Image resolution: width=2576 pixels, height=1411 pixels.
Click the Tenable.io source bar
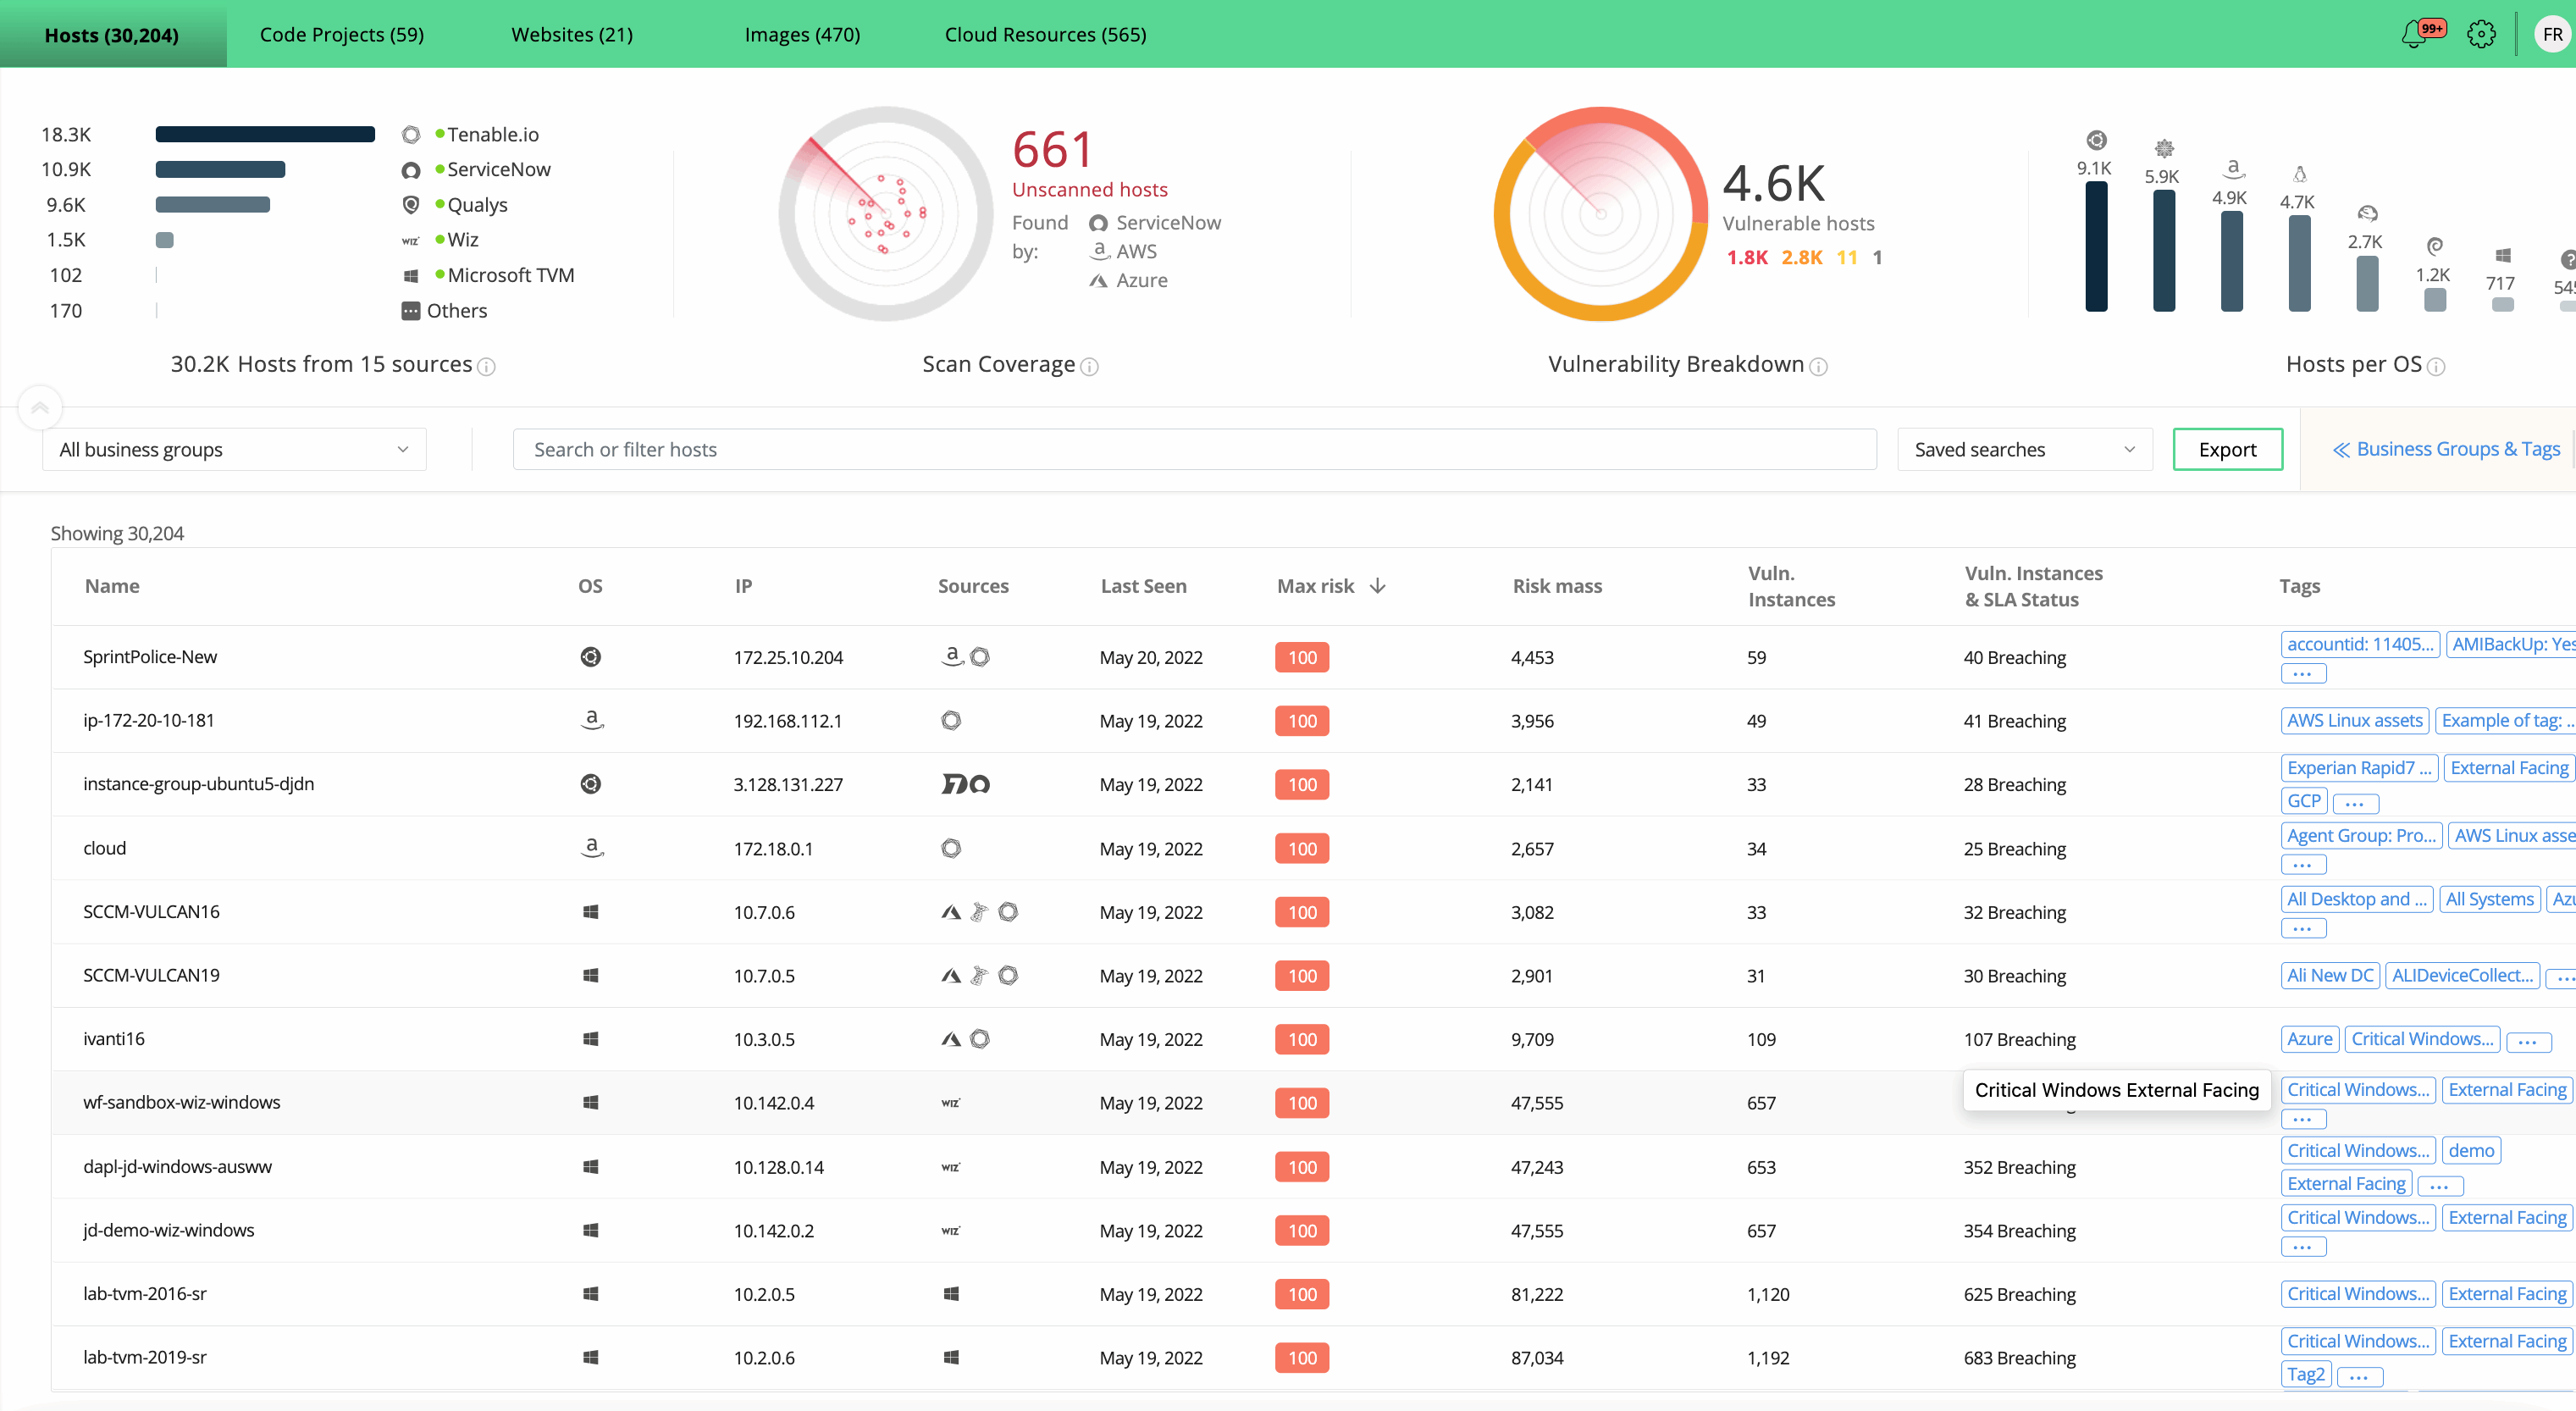[265, 134]
